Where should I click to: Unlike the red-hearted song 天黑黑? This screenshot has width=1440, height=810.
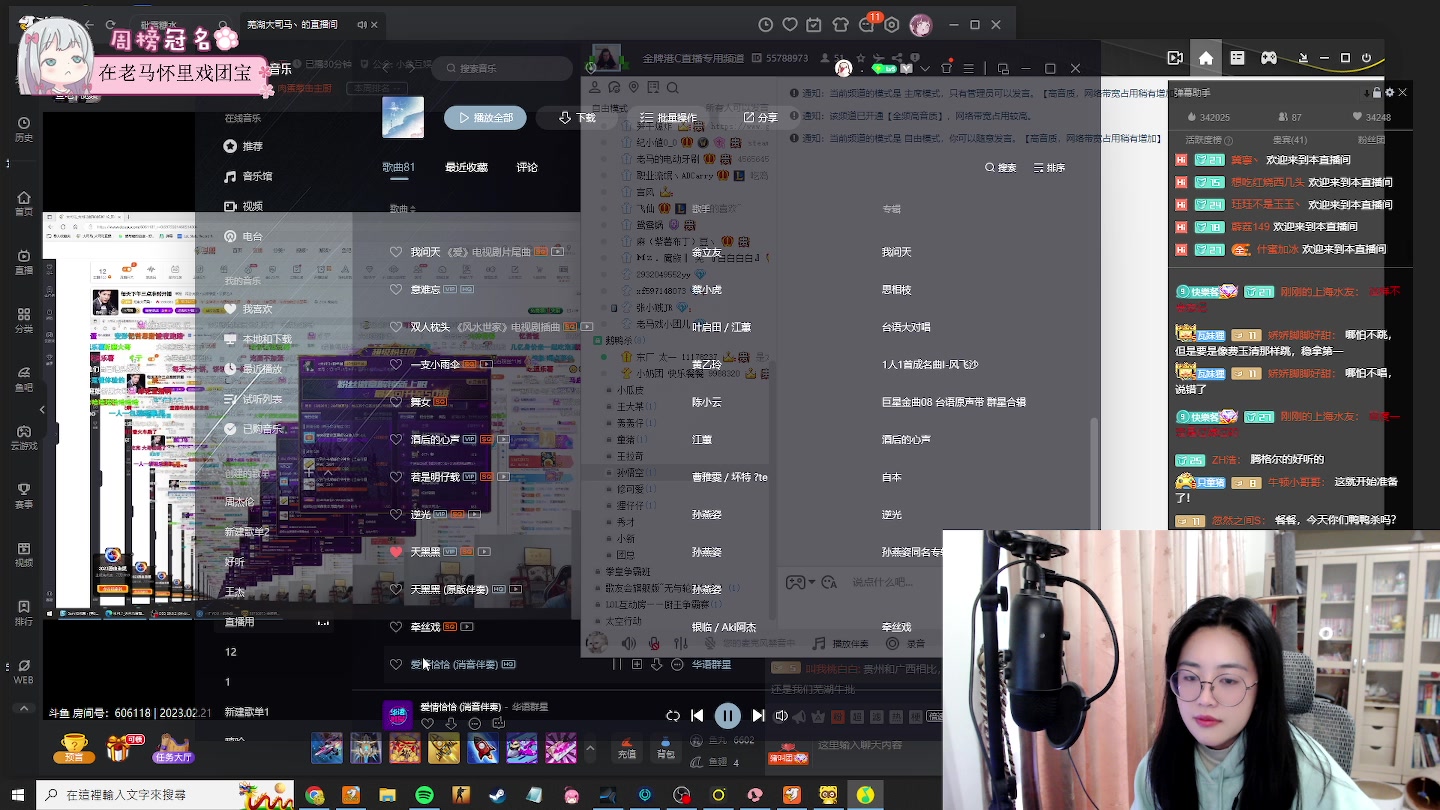tap(396, 551)
